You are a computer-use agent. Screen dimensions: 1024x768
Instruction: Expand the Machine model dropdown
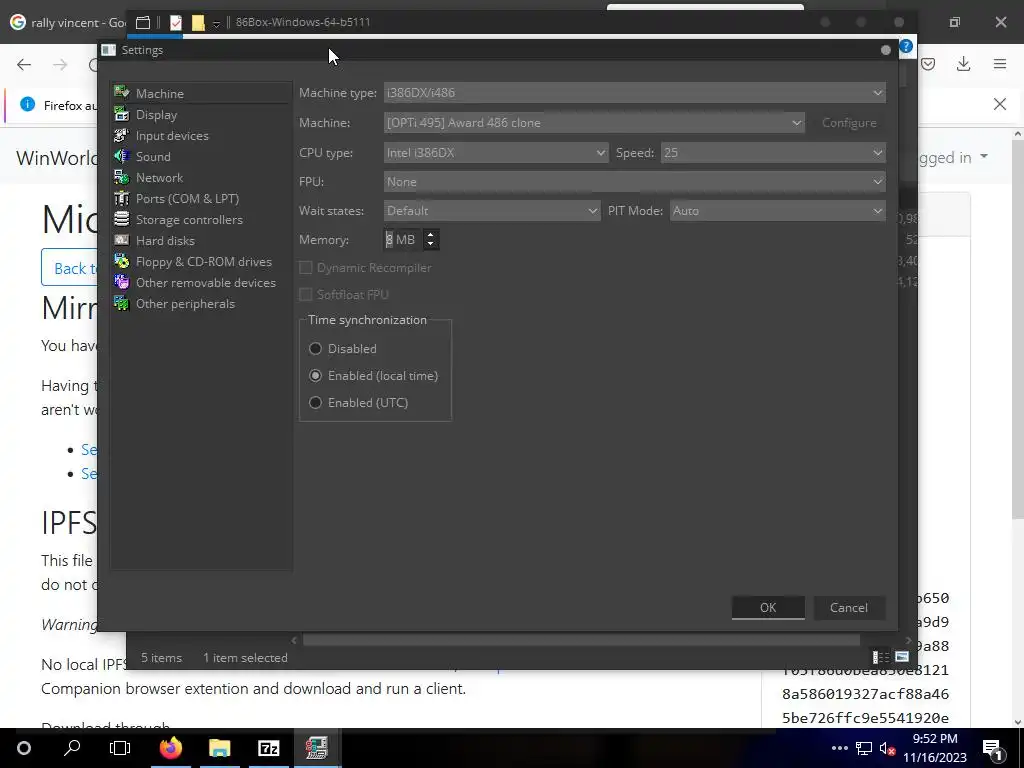click(594, 123)
